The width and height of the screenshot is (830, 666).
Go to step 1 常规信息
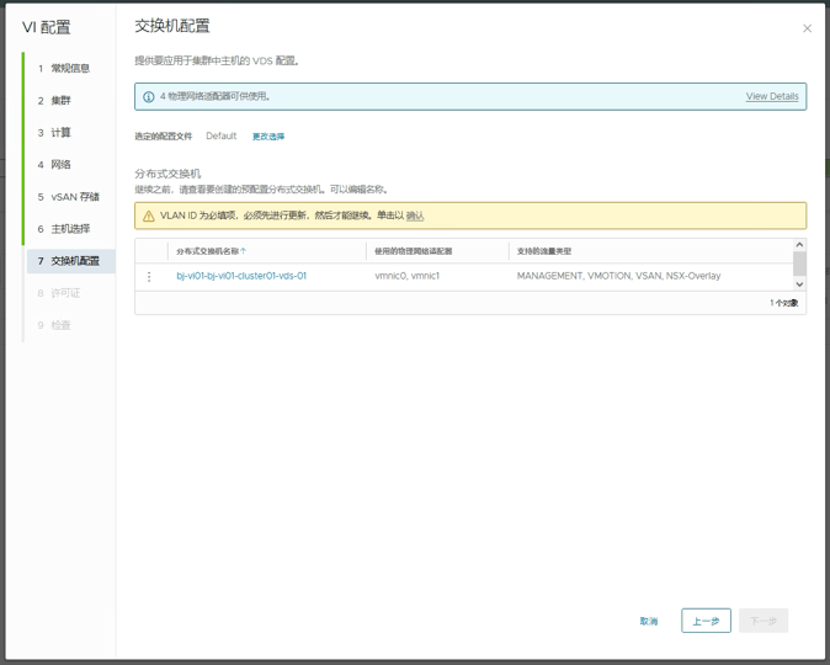[70, 68]
